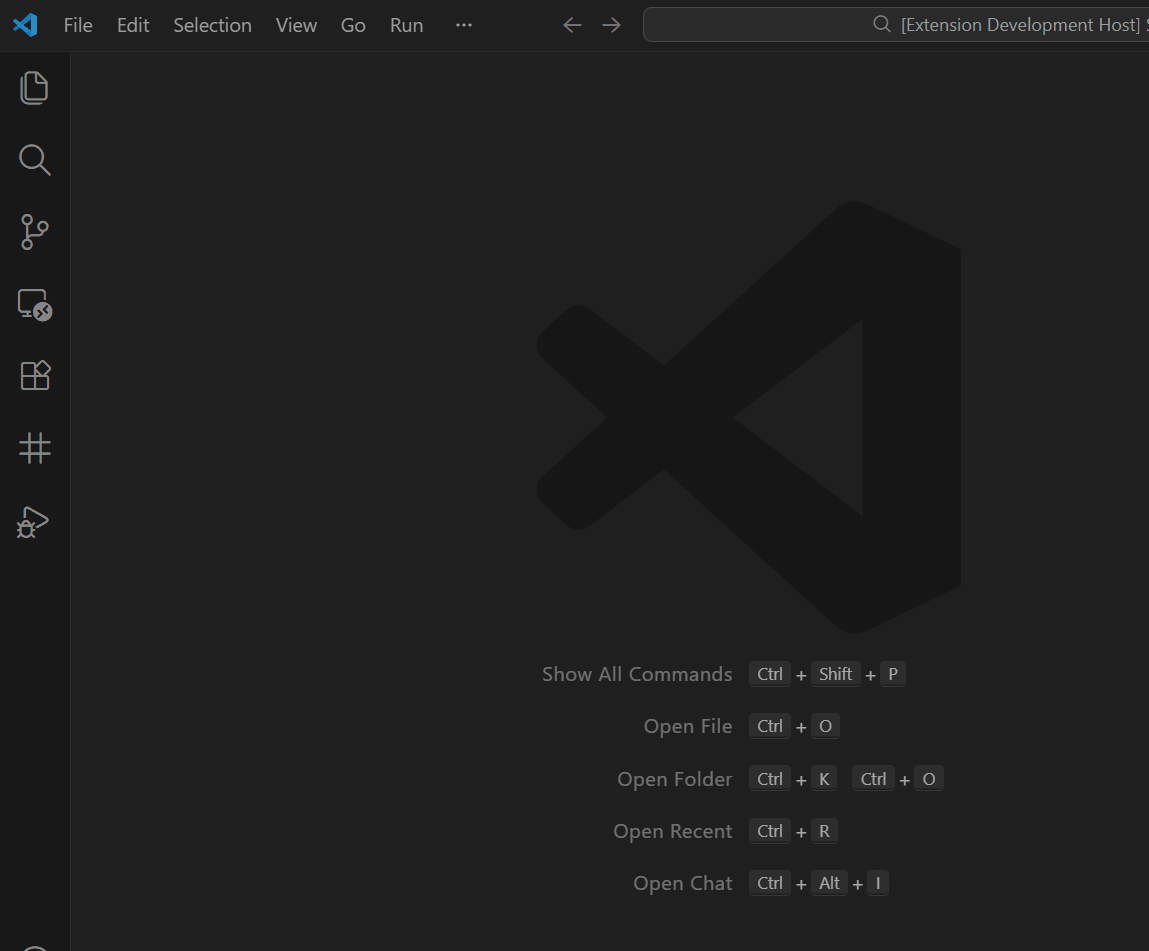
Task: Open the Explorer view in the activity bar
Action: [34, 88]
